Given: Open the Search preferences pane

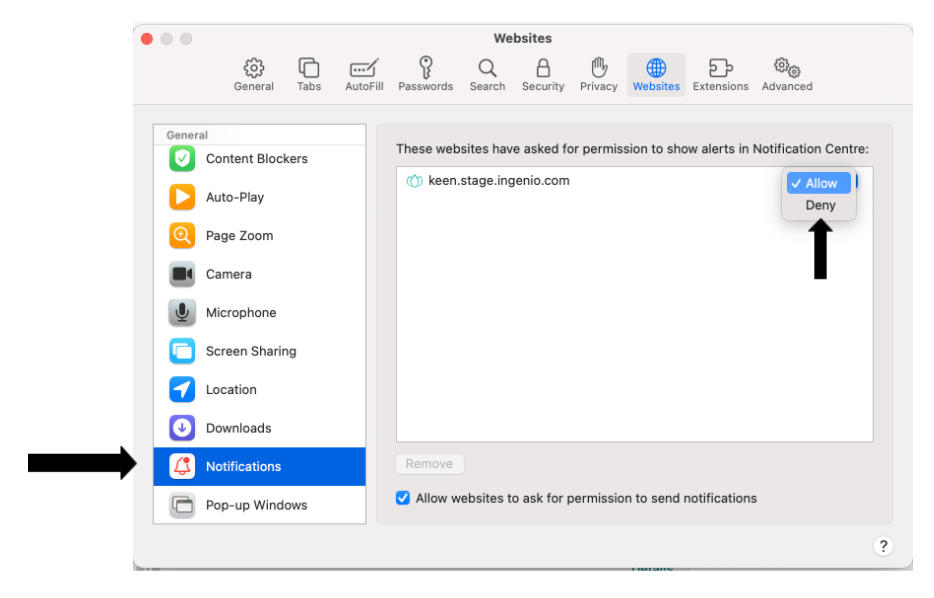Looking at the screenshot, I should [x=487, y=75].
